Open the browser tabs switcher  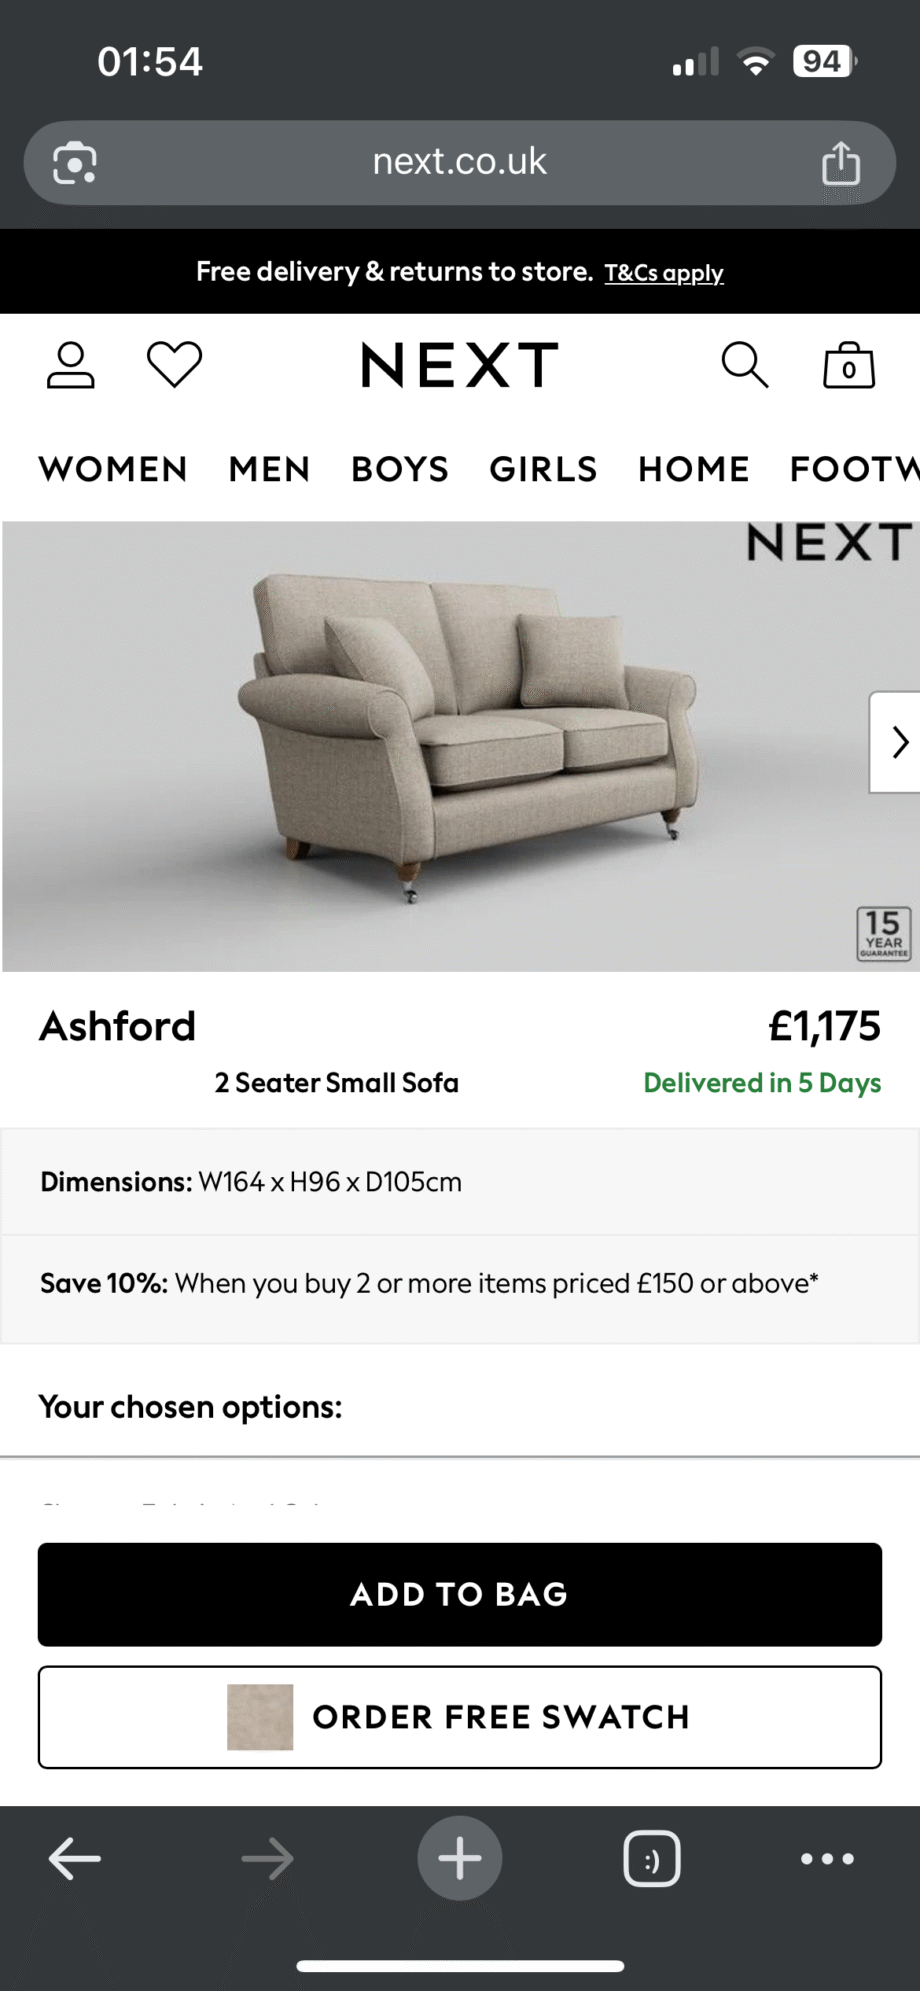click(652, 1859)
